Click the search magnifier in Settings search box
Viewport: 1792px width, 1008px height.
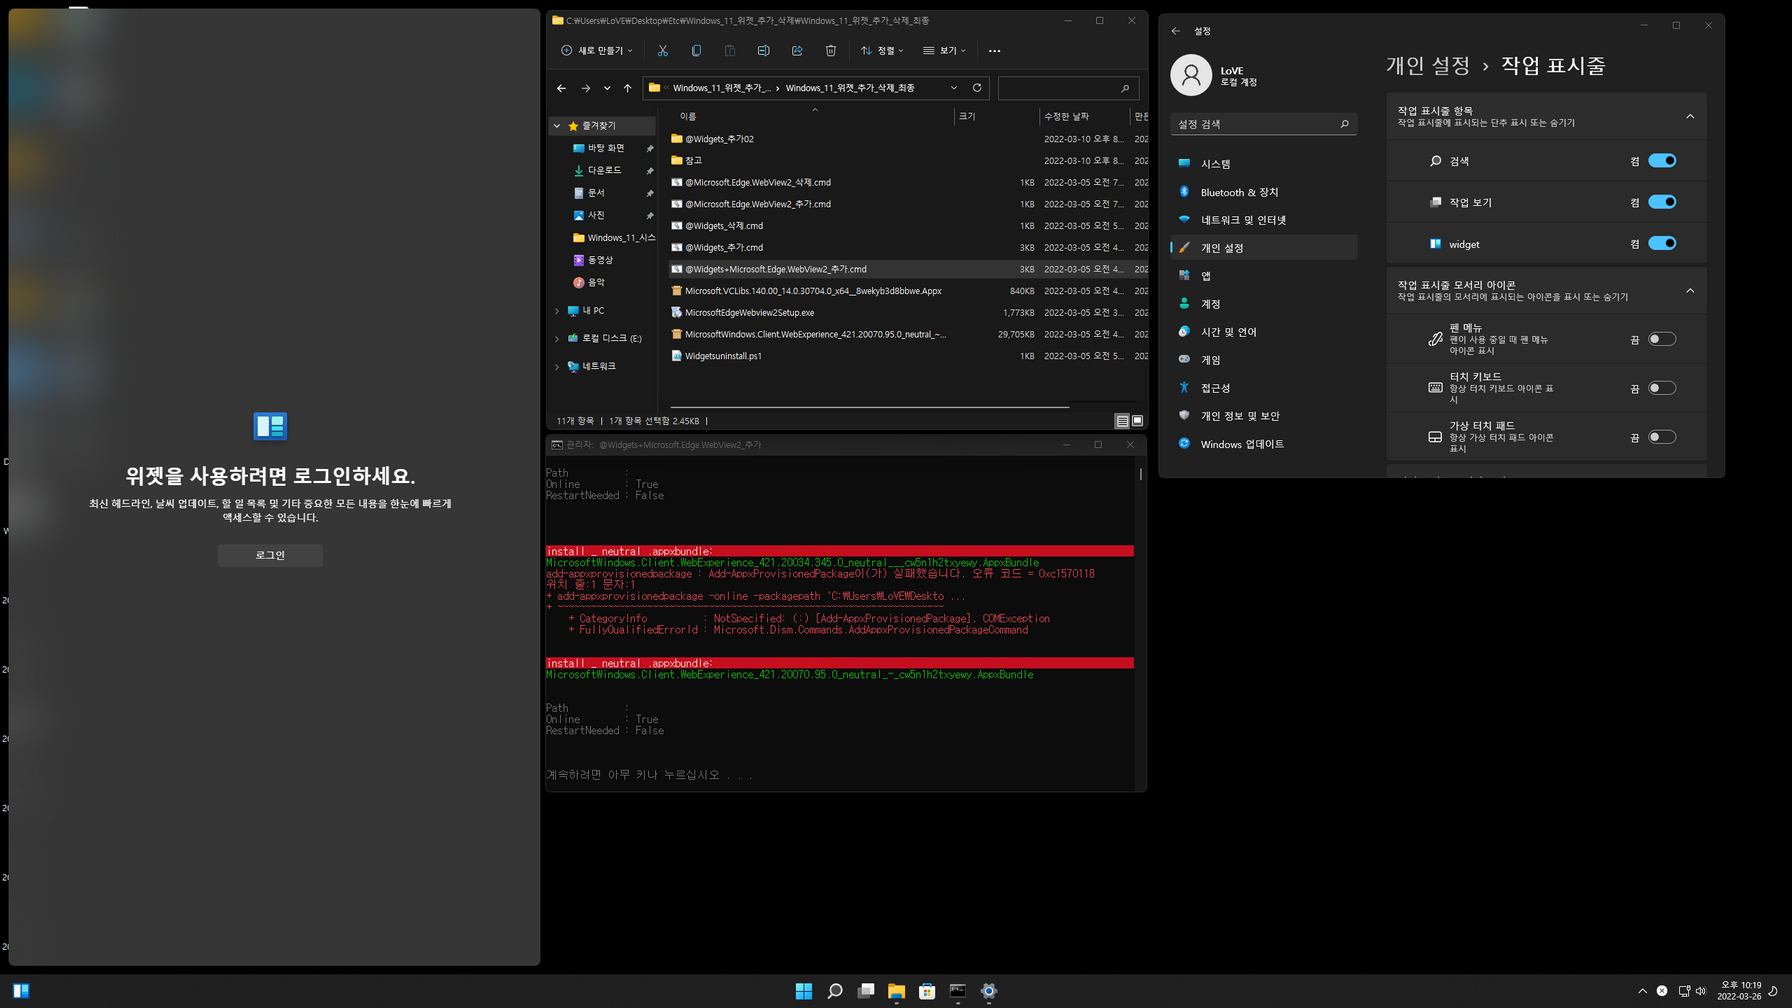tap(1344, 124)
